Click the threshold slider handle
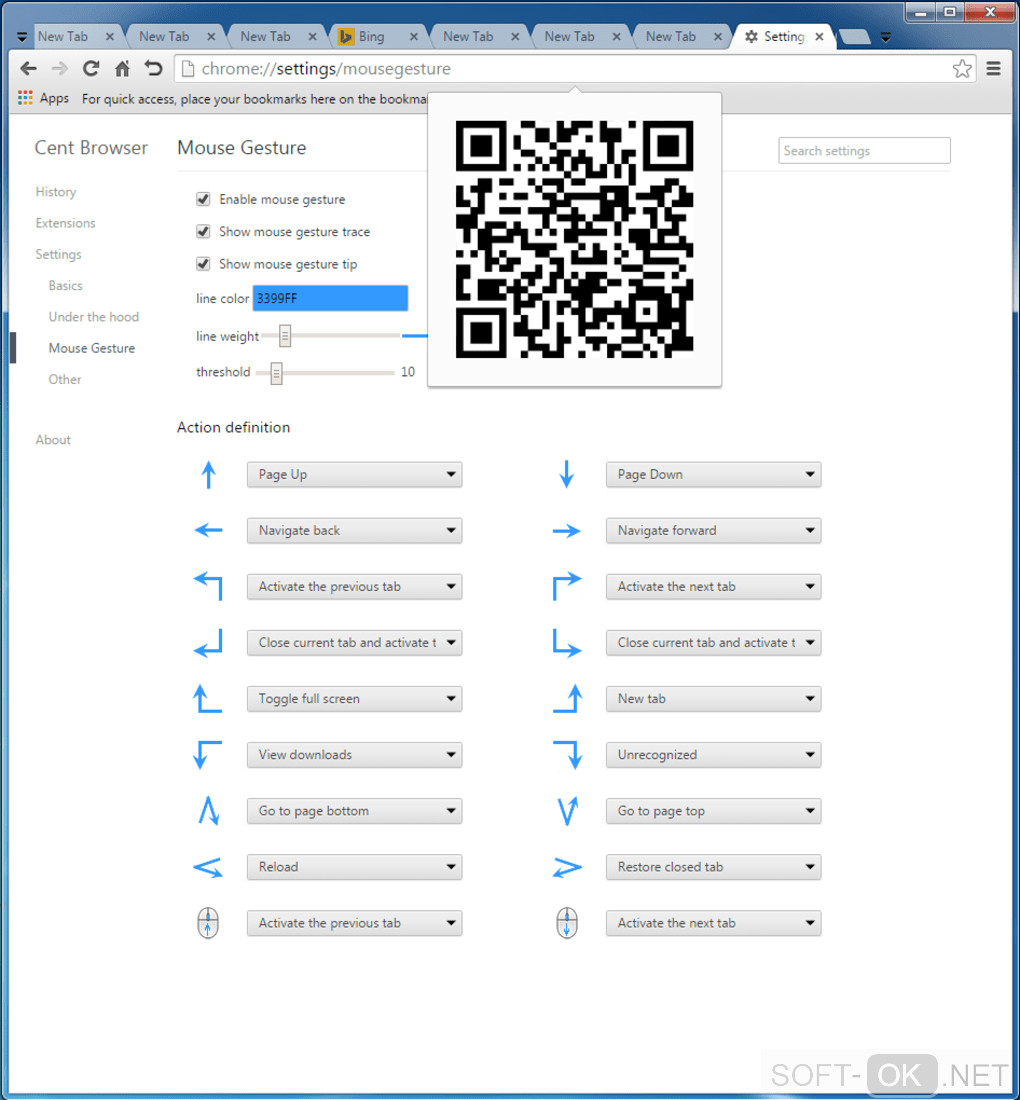The width and height of the screenshot is (1020, 1100). (x=276, y=373)
